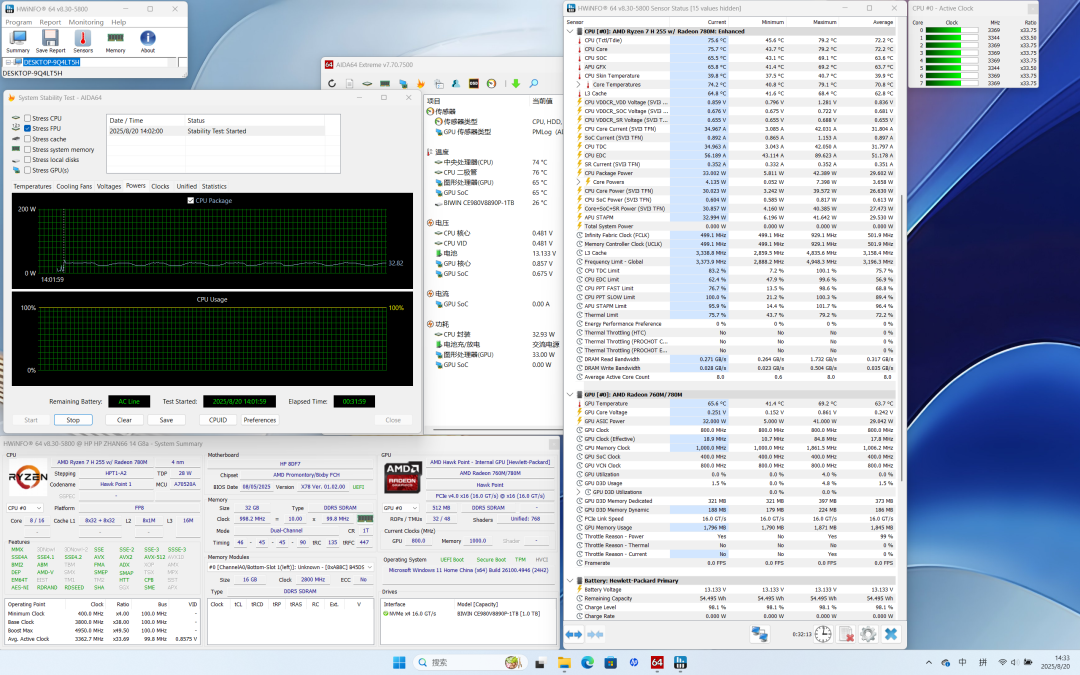Open the Program menu in HWiNFO
The width and height of the screenshot is (1080, 675).
[x=19, y=22]
